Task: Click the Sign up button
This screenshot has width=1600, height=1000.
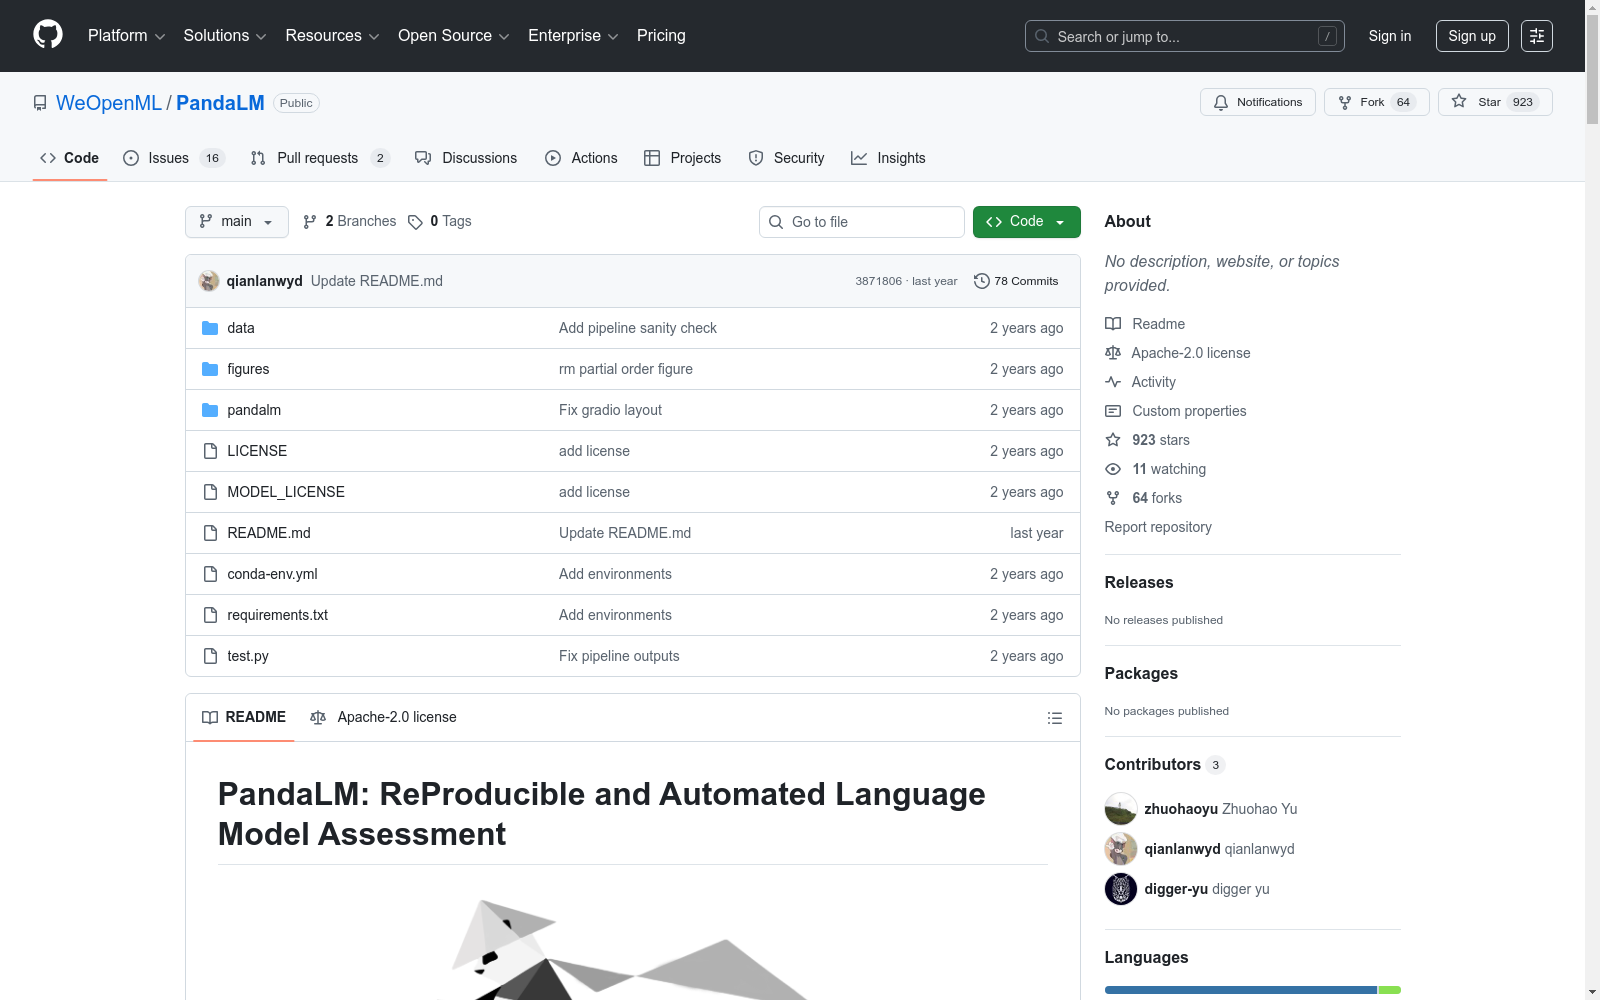Action: click(1471, 36)
